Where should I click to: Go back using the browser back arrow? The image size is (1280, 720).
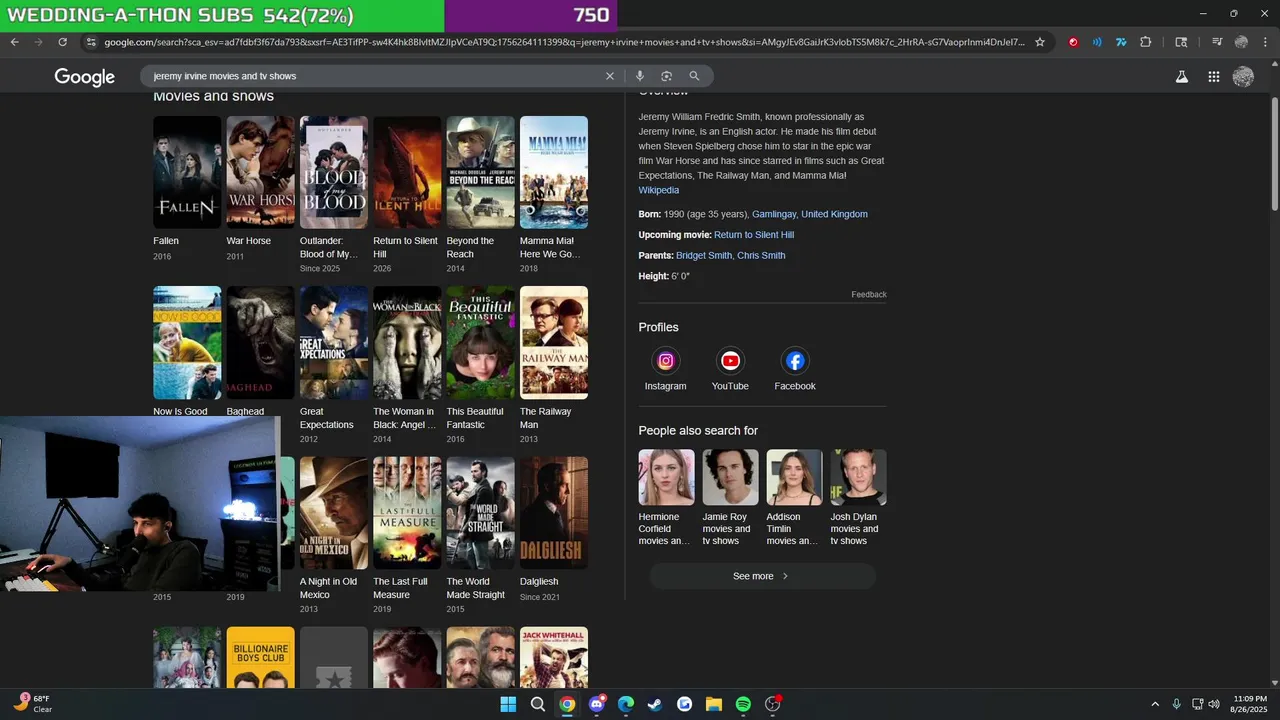point(14,42)
